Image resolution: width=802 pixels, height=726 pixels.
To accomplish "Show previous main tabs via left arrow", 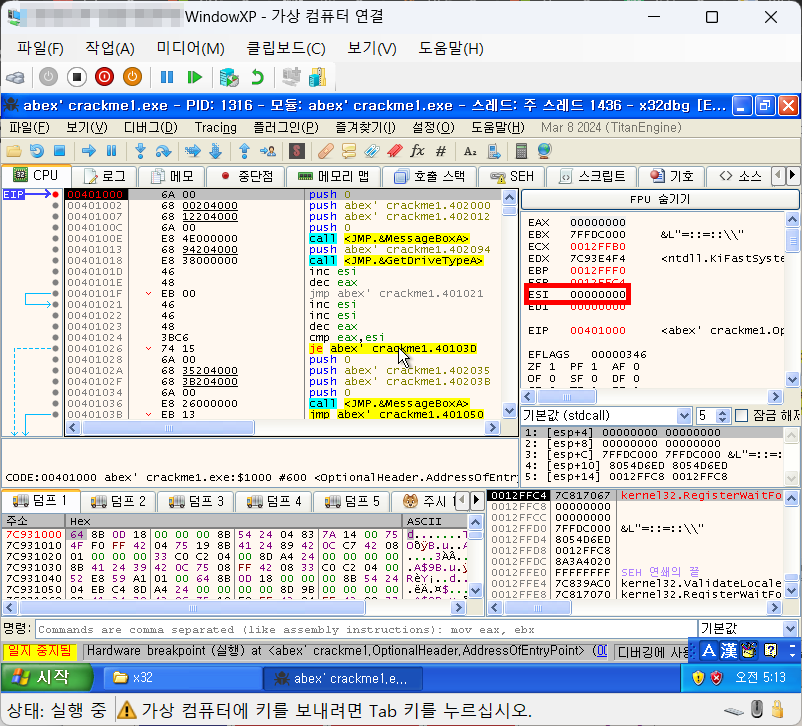I will point(778,176).
